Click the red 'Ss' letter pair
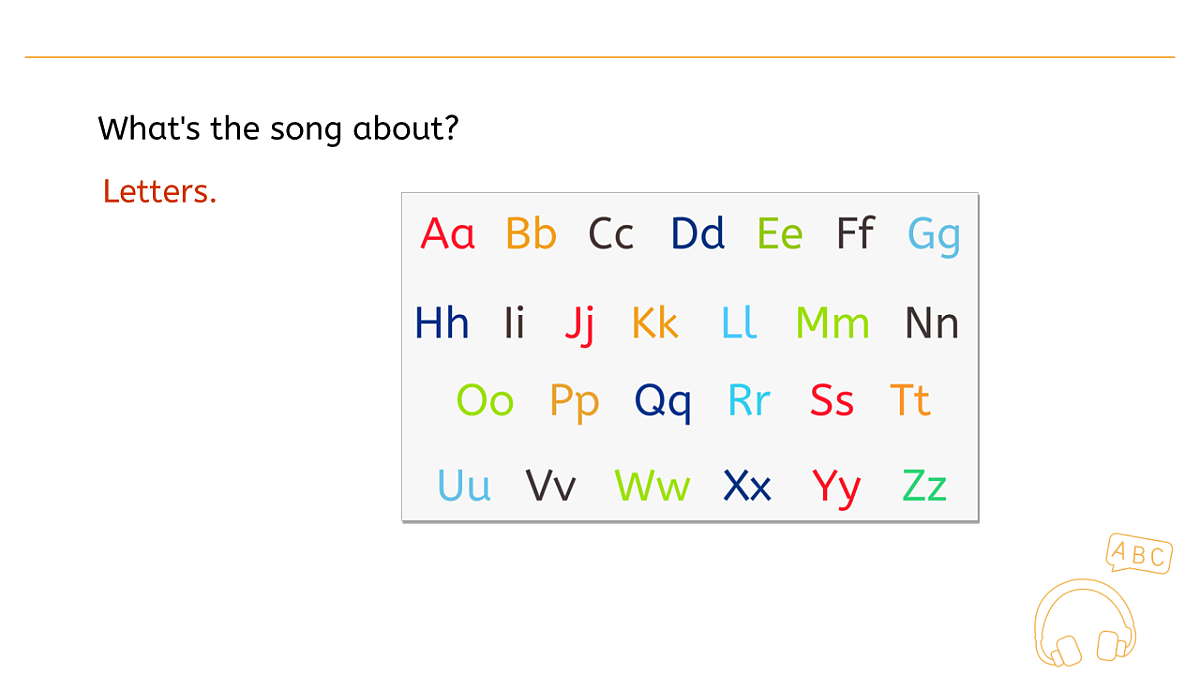The width and height of the screenshot is (1200, 675). 832,401
